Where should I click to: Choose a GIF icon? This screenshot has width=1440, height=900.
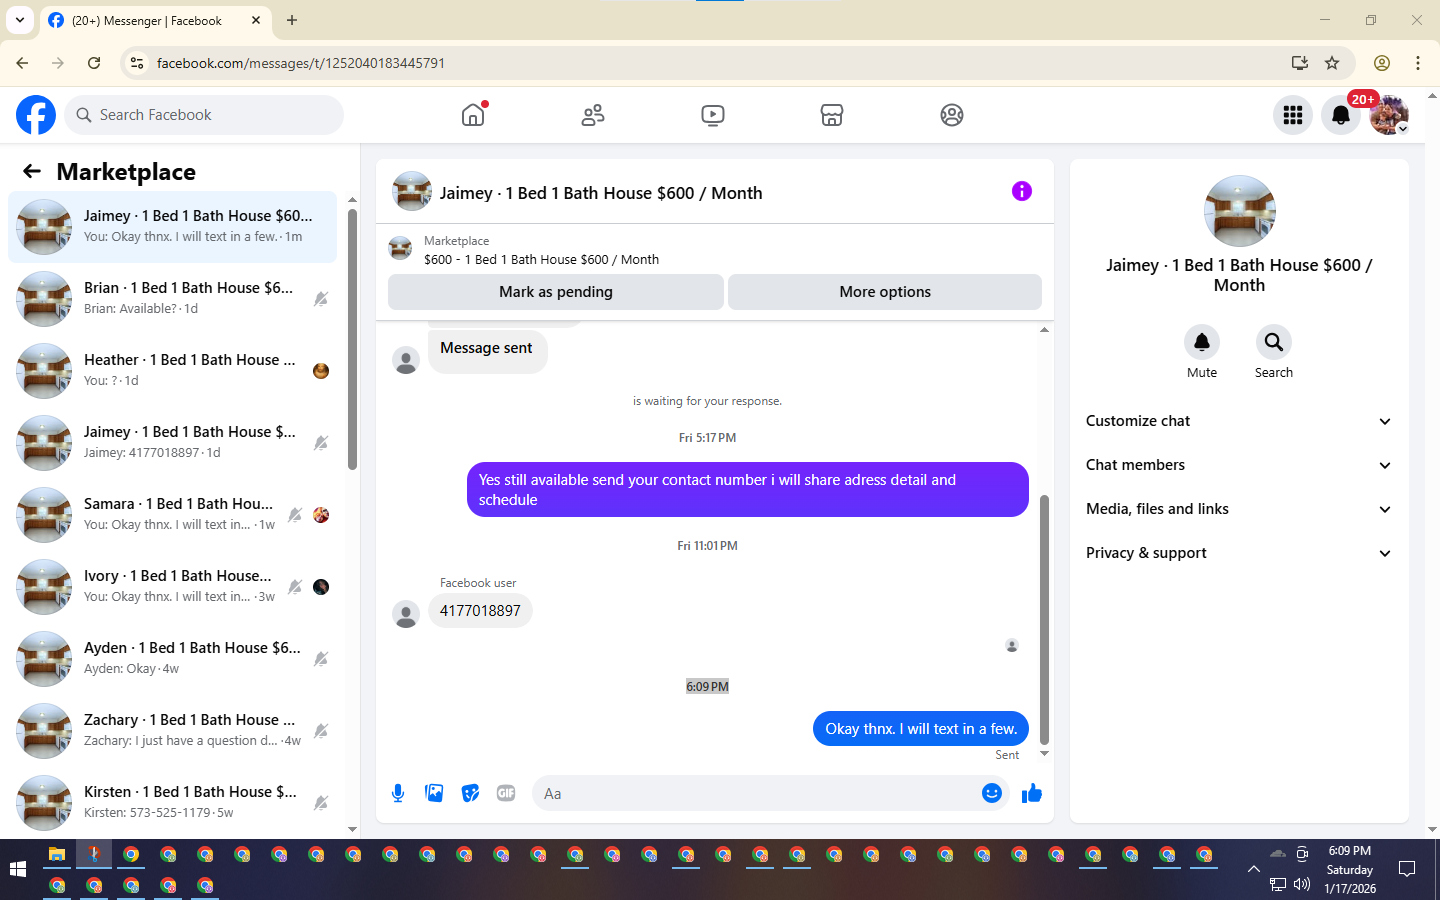point(506,793)
